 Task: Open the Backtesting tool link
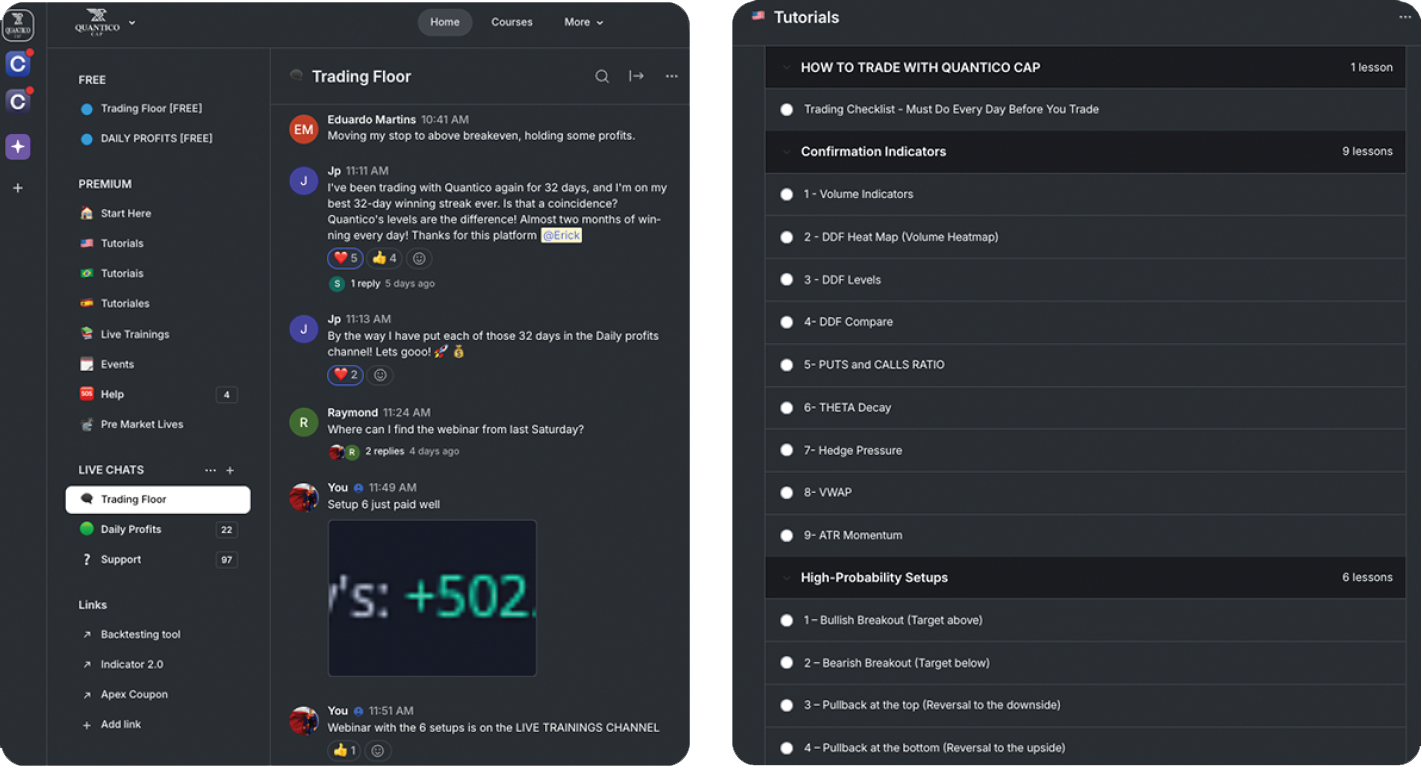click(x=140, y=635)
